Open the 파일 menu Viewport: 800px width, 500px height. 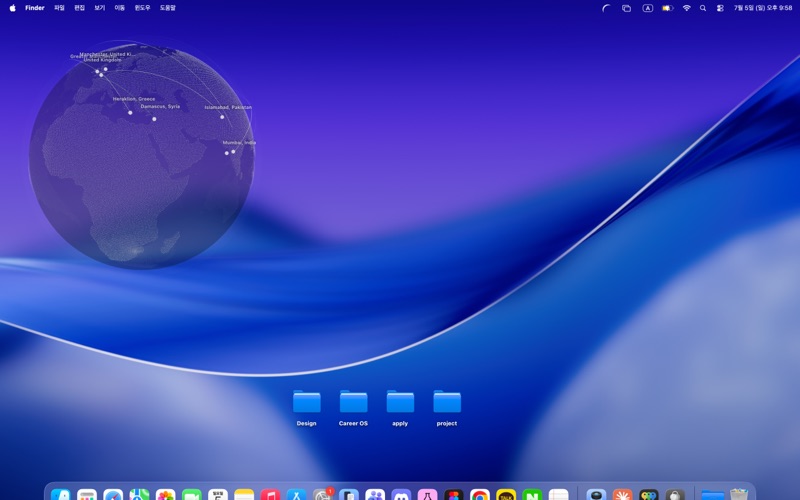(59, 8)
